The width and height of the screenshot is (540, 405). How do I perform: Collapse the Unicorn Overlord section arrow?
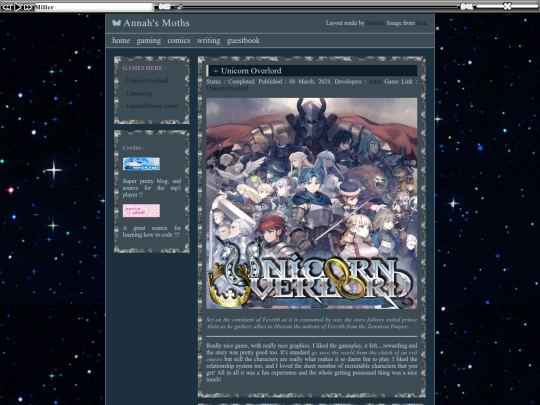pyautogui.click(x=216, y=71)
